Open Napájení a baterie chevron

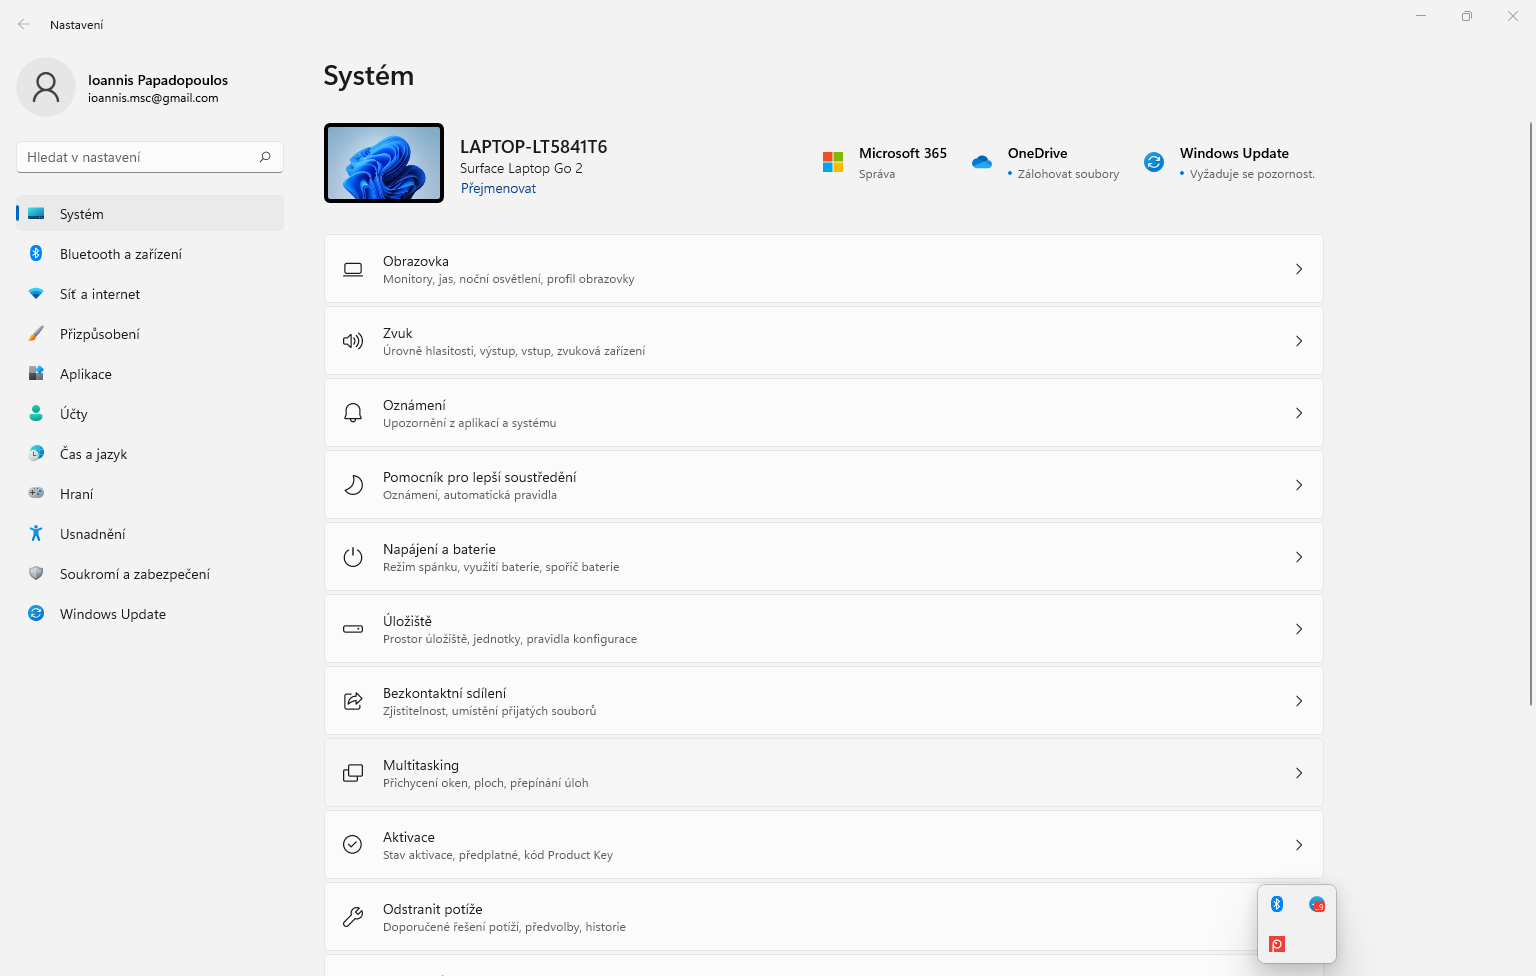(x=1299, y=557)
